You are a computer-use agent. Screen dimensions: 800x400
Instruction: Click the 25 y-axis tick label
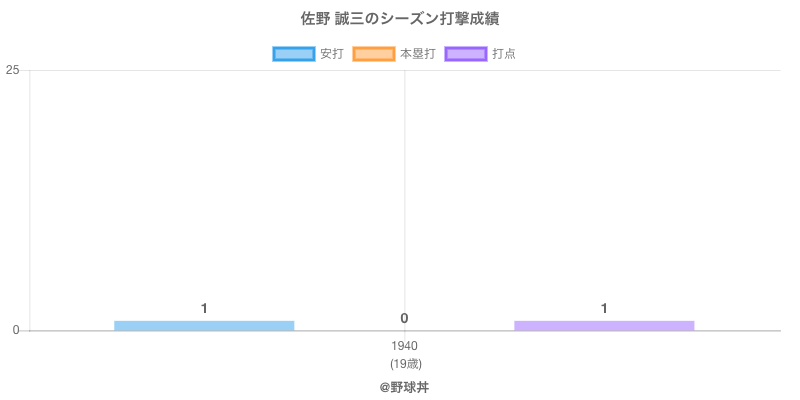13,70
